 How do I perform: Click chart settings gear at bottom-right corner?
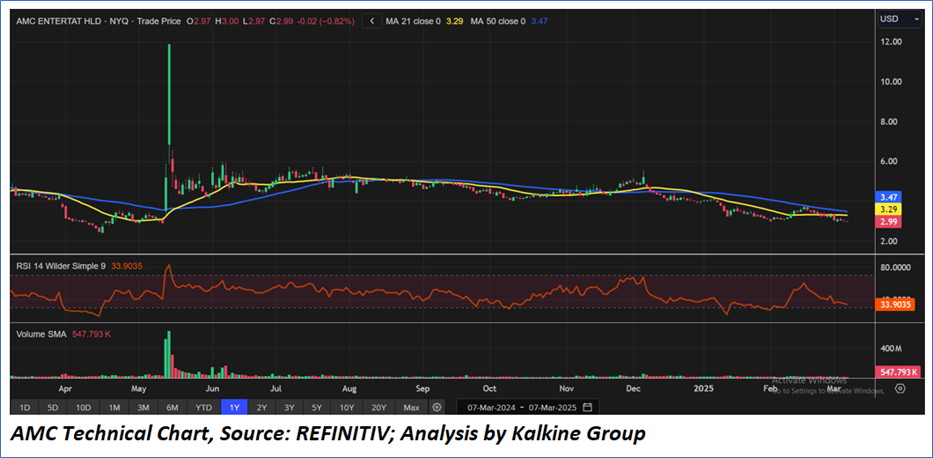point(900,388)
